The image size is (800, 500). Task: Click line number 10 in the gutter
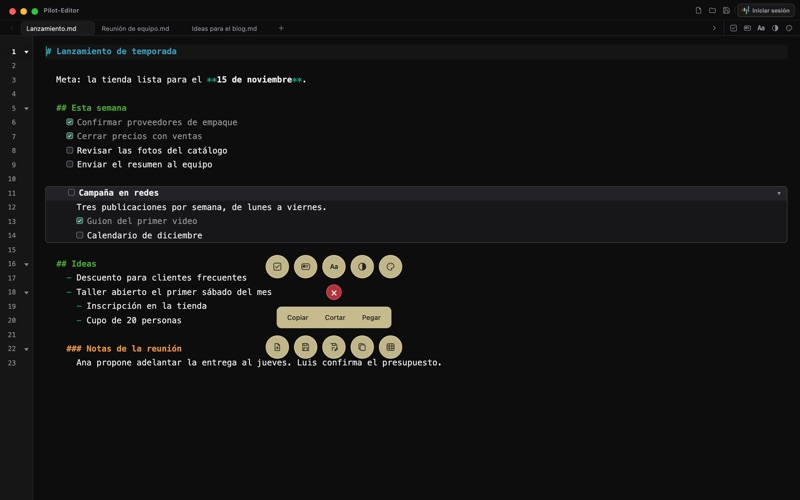point(12,179)
